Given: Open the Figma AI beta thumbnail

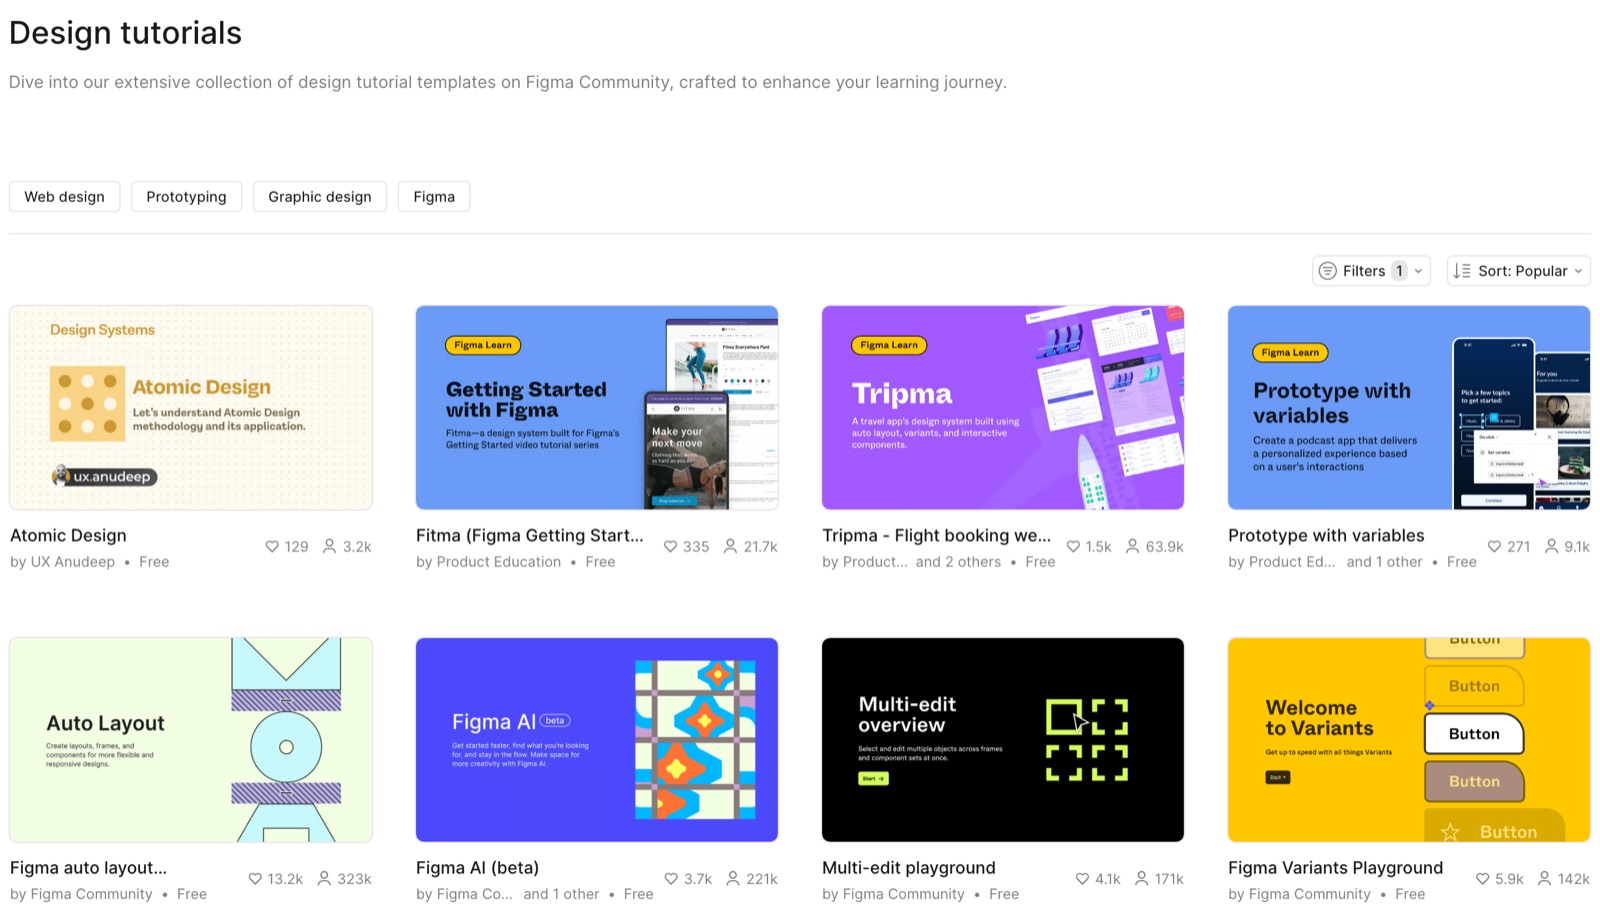Looking at the screenshot, I should 597,740.
